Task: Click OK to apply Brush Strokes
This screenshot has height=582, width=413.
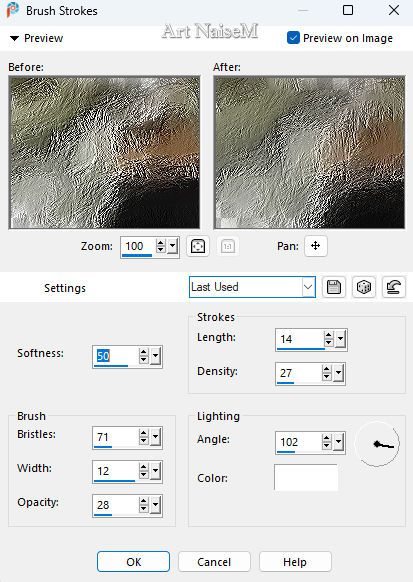Action: point(134,562)
